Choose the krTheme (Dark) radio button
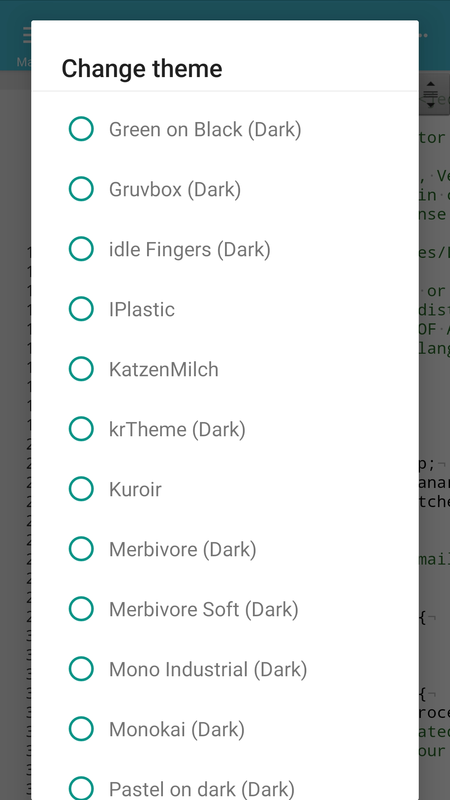This screenshot has width=450, height=800. pos(81,429)
